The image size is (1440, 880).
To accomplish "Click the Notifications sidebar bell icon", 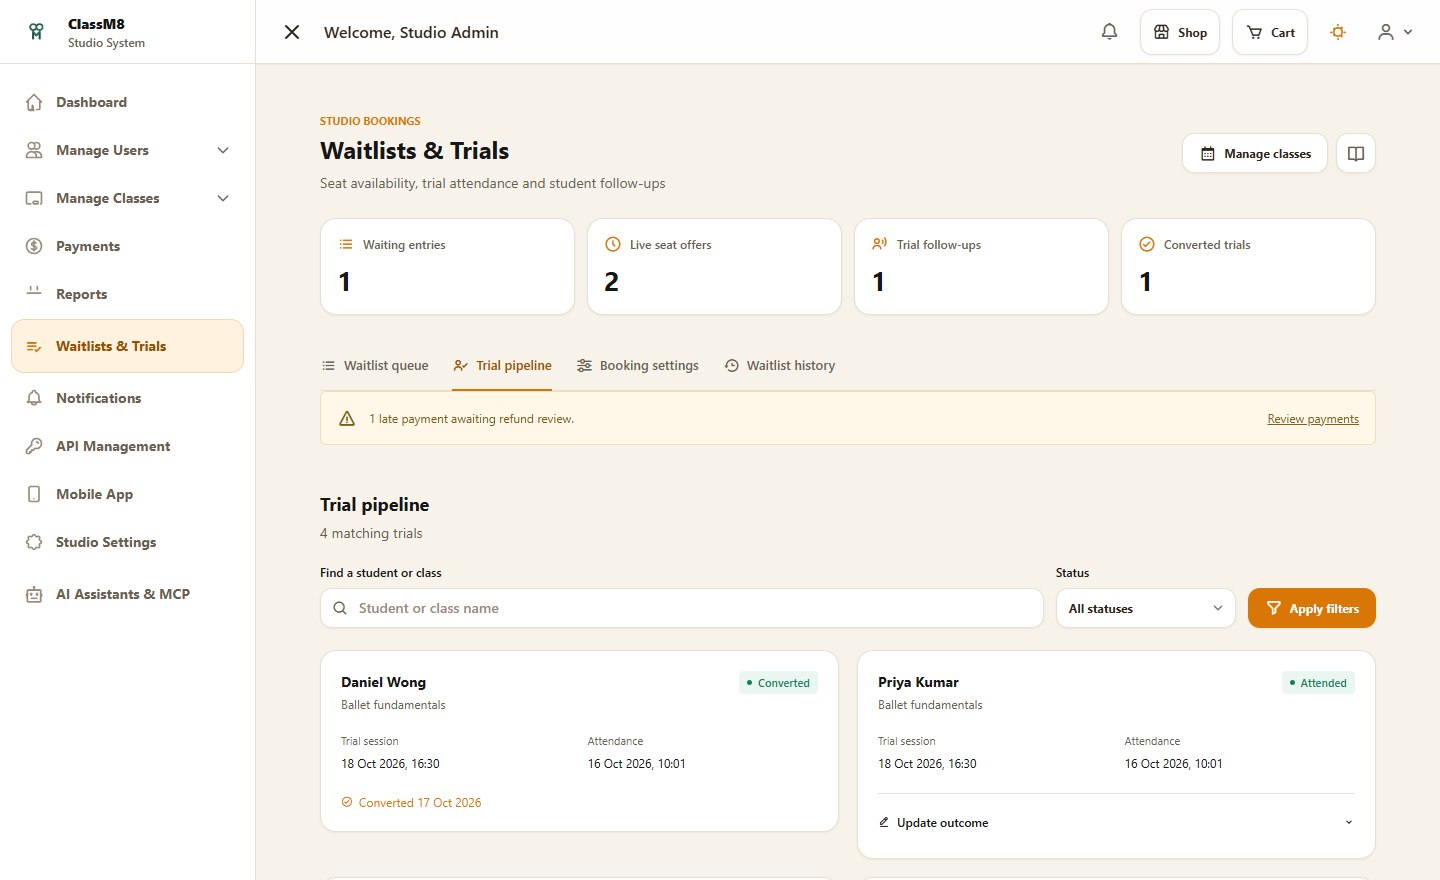I will 34,398.
